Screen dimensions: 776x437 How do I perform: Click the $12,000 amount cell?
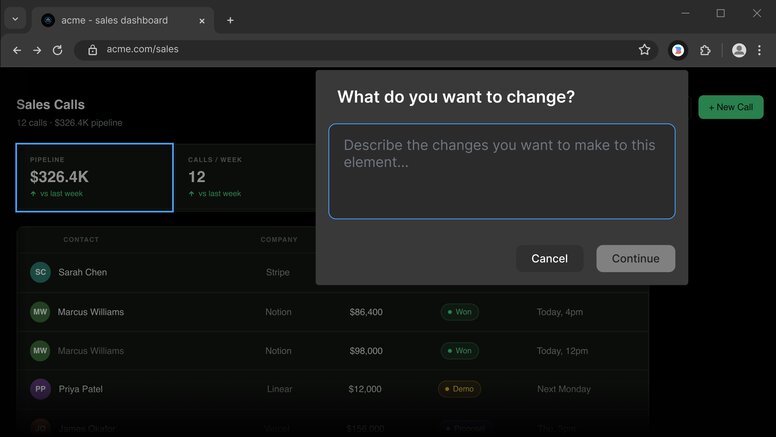tap(365, 389)
